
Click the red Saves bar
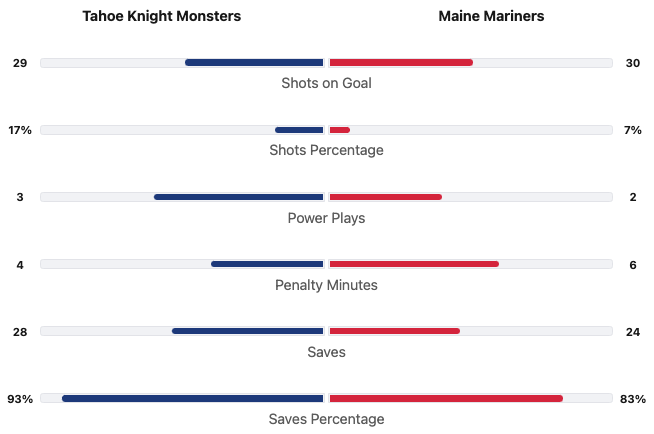[395, 331]
